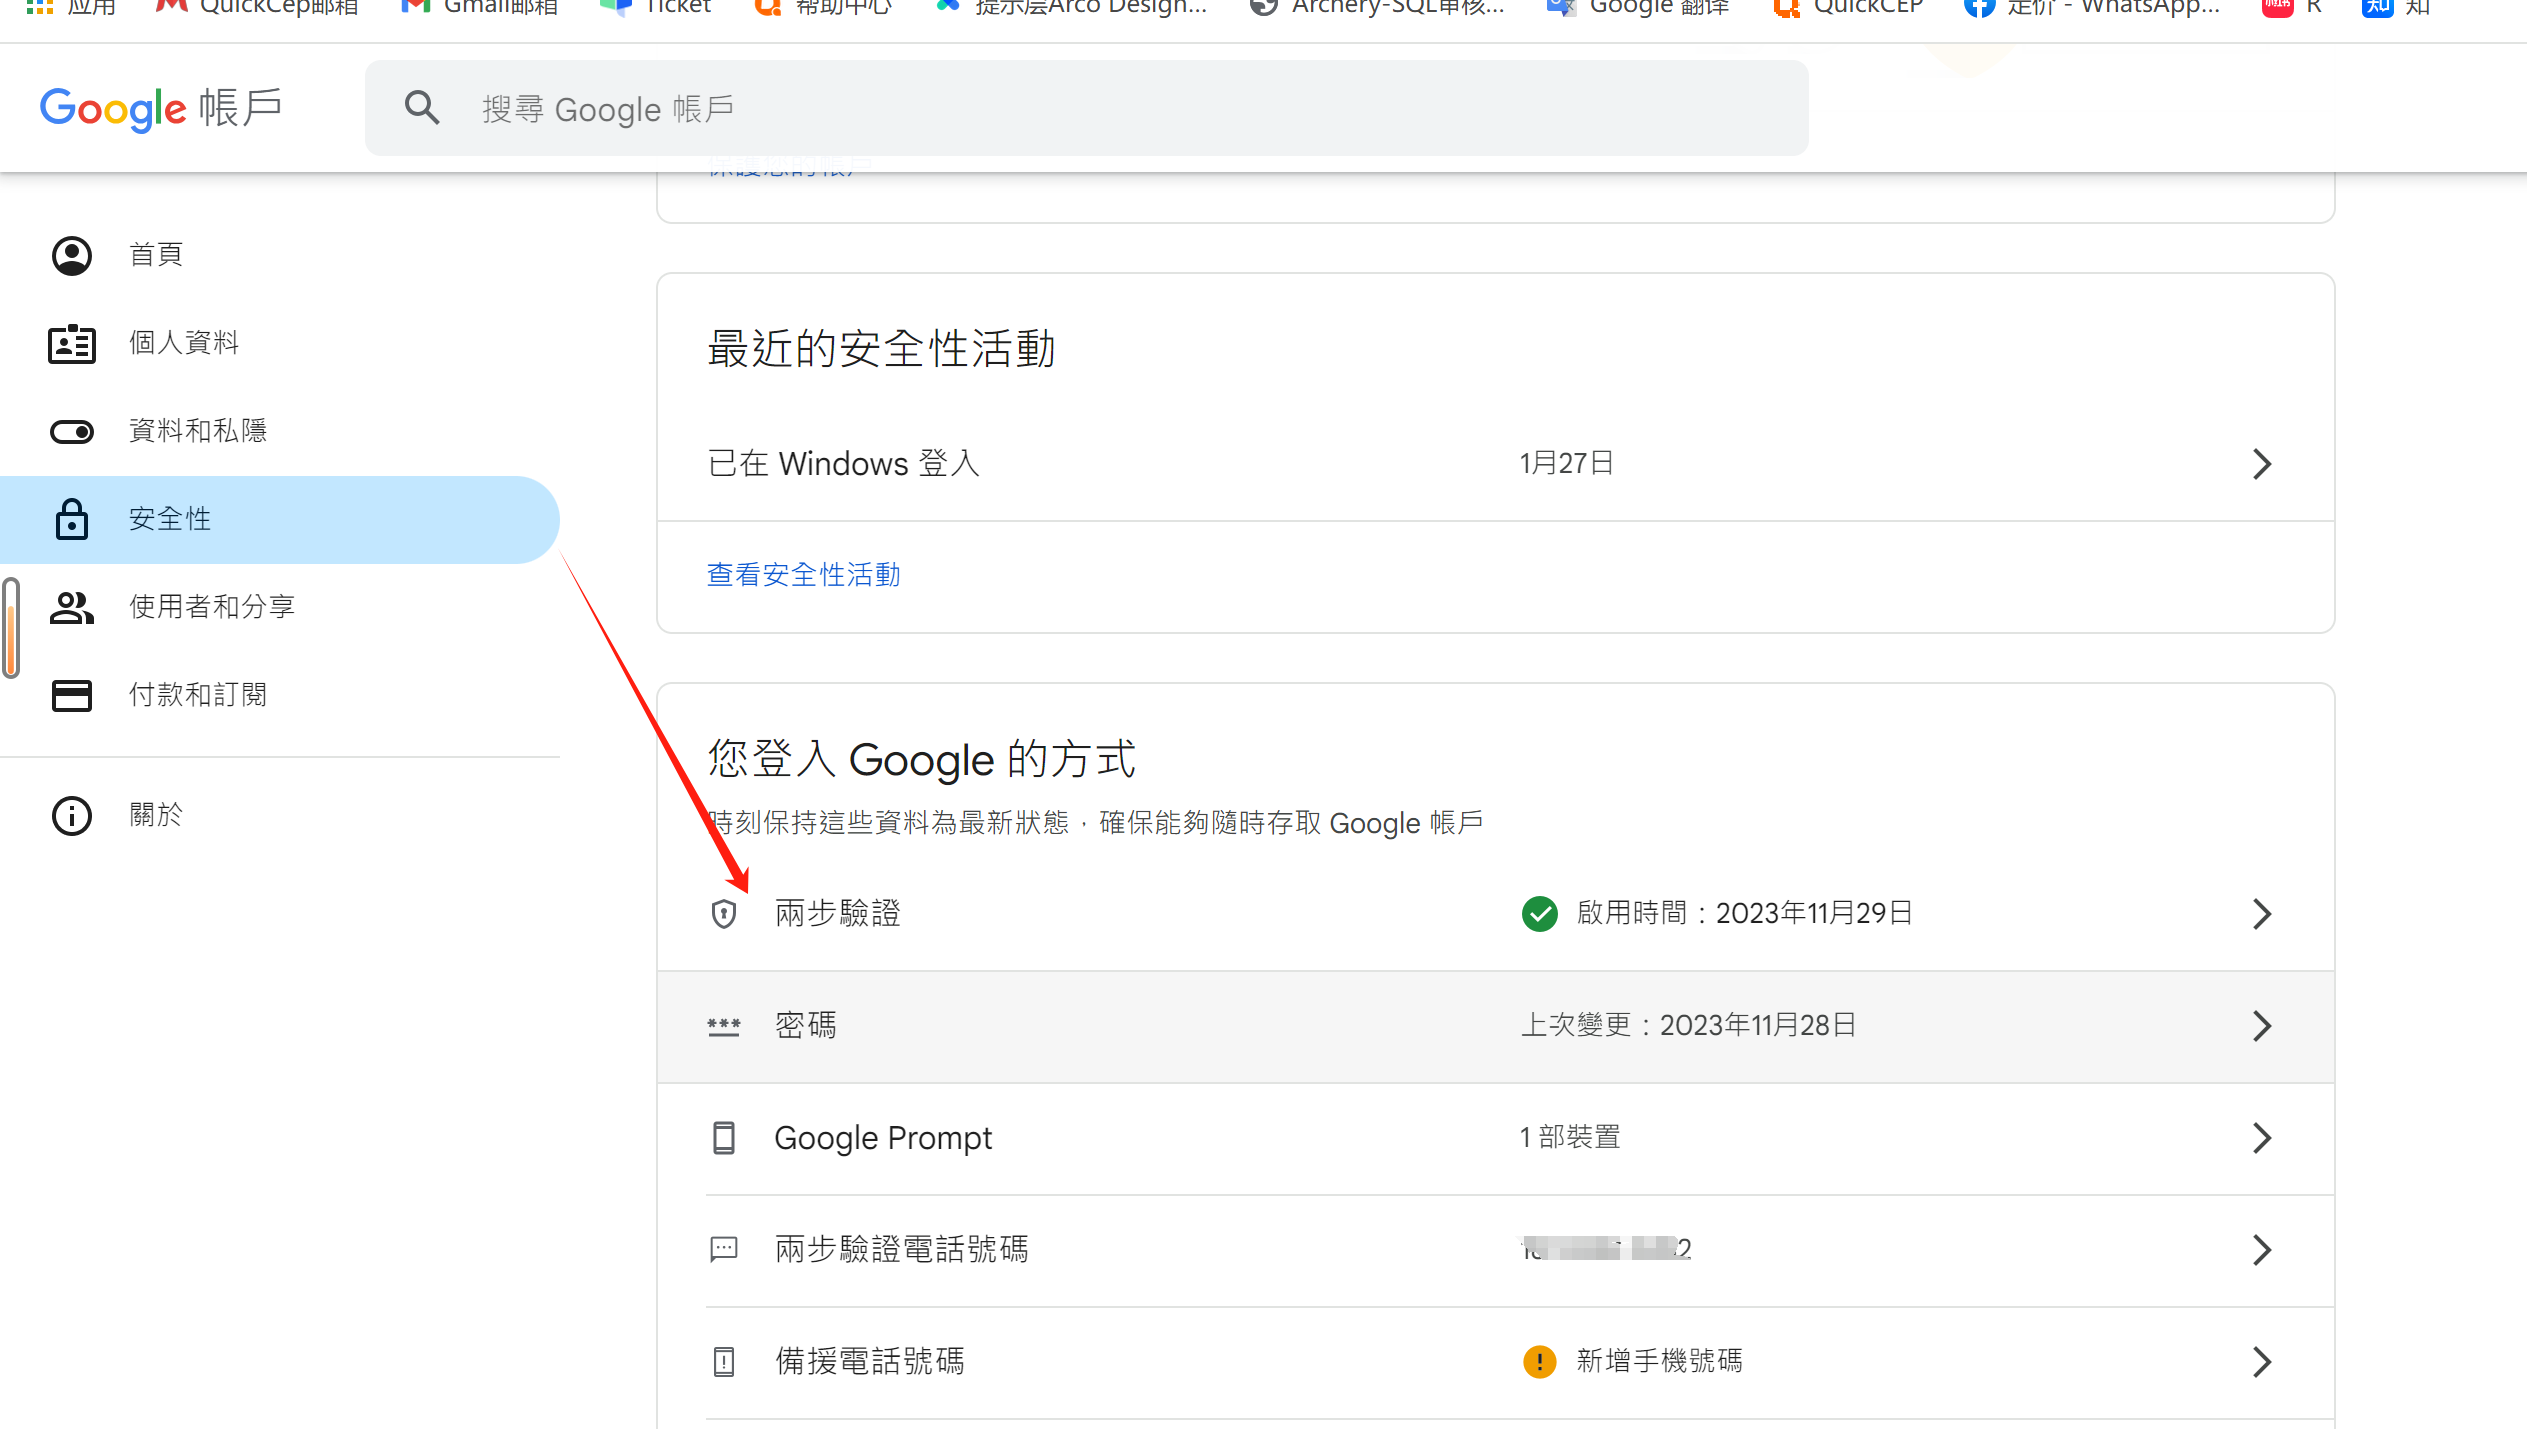
Task: Open the Ticket bookmark
Action: pos(656,8)
